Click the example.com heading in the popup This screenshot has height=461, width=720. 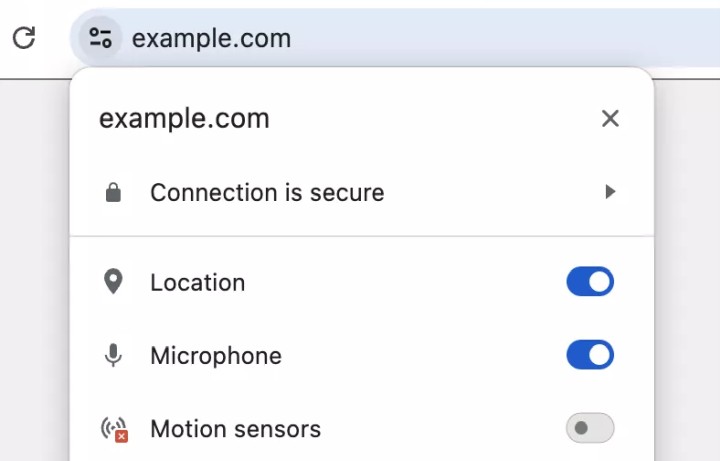click(184, 119)
